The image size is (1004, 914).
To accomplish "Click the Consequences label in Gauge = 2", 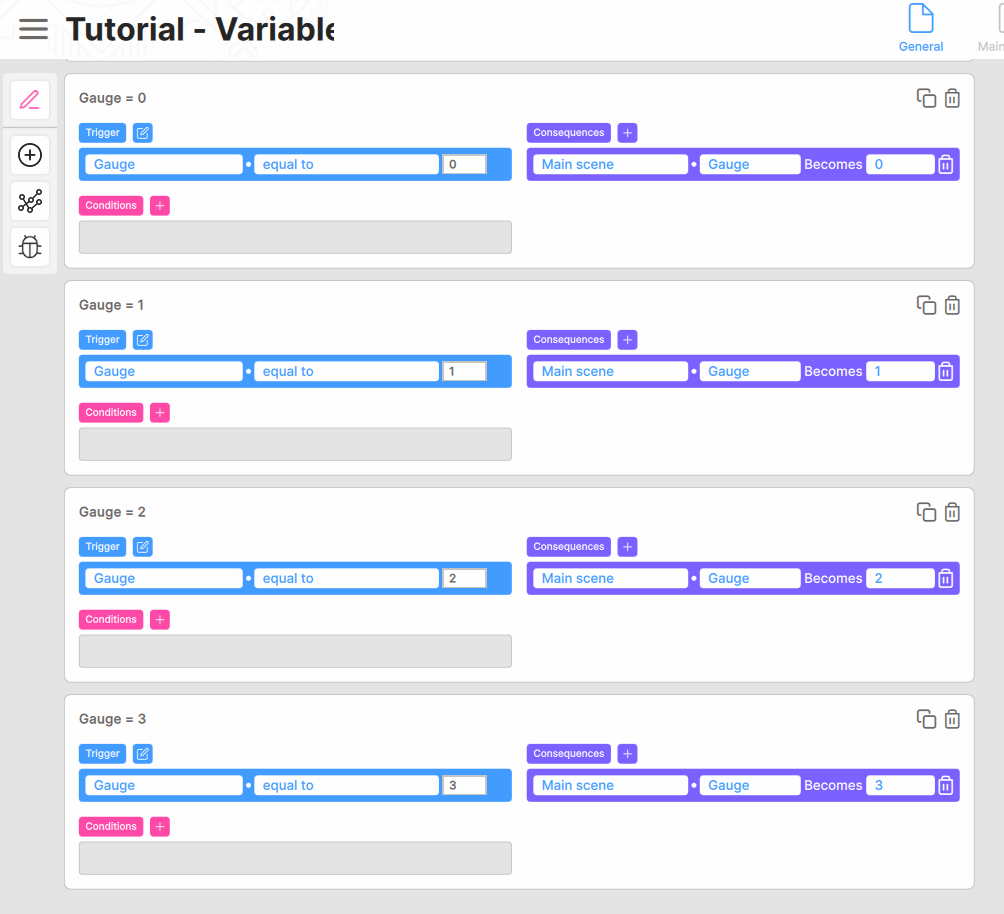I will [569, 546].
